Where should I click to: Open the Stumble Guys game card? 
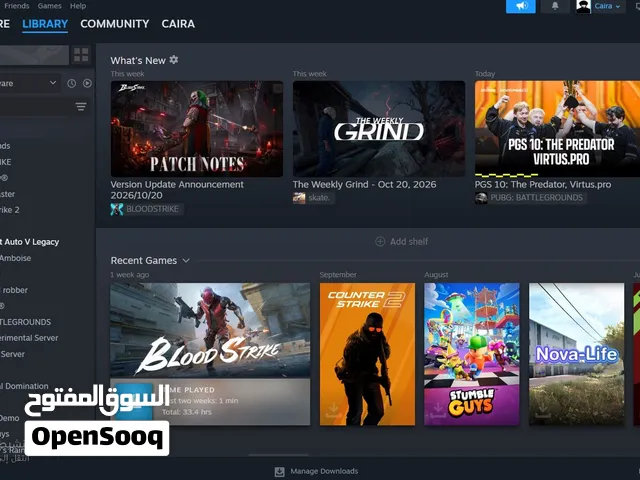click(x=472, y=354)
